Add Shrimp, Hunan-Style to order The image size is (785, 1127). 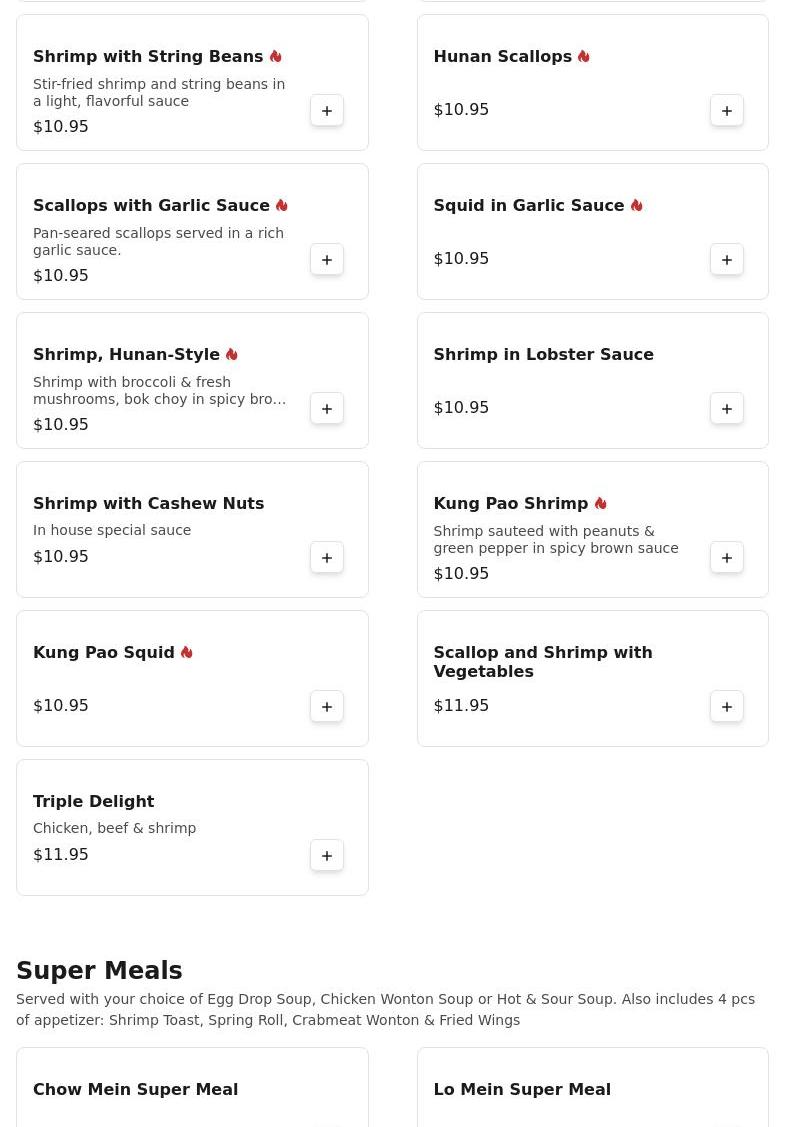point(327,409)
